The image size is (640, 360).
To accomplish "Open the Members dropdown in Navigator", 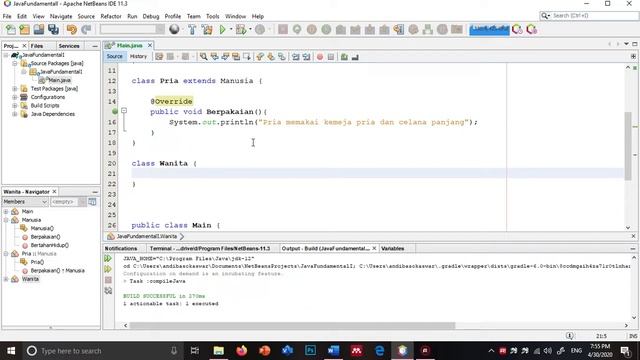I will pos(25,202).
